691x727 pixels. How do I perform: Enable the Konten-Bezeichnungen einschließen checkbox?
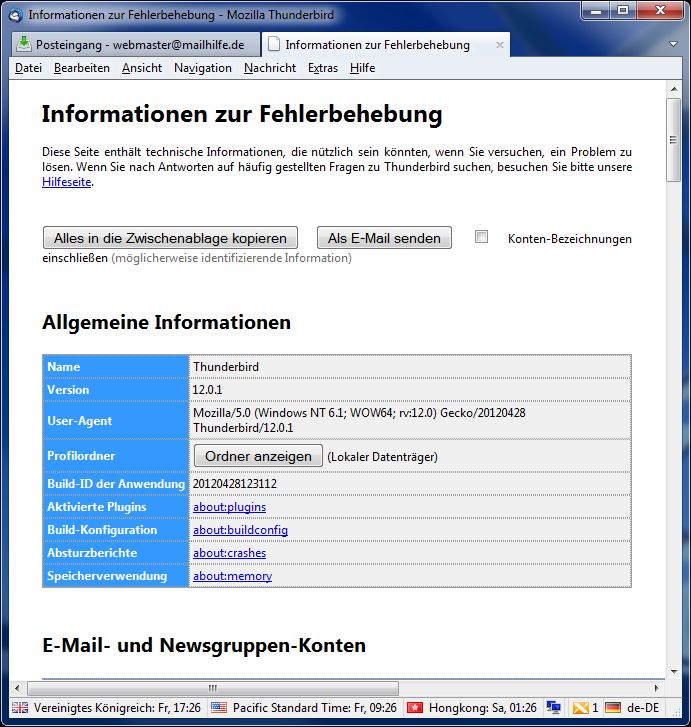481,237
